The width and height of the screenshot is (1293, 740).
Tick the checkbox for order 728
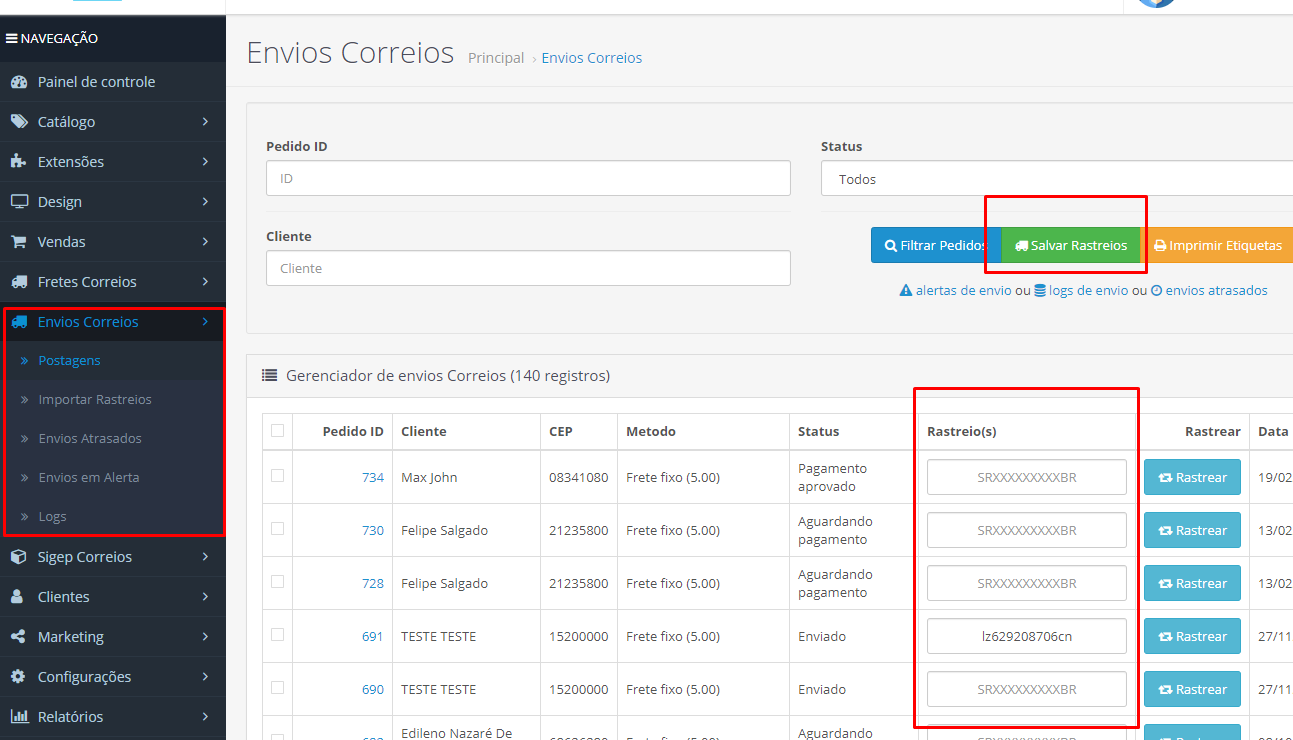point(277,582)
